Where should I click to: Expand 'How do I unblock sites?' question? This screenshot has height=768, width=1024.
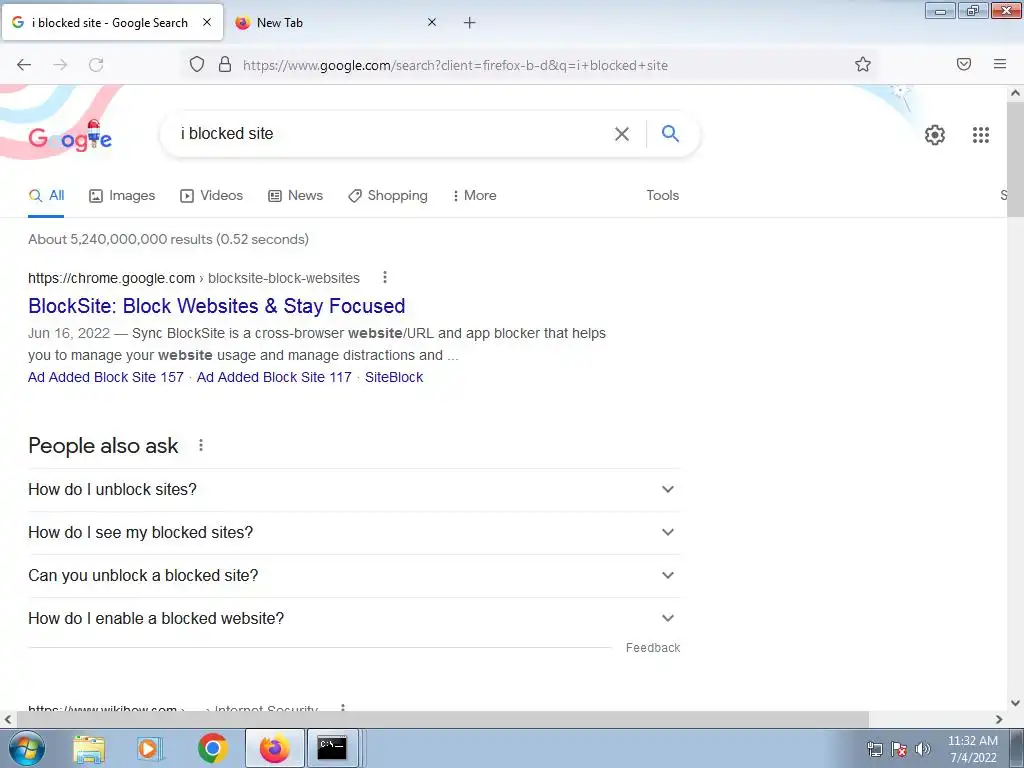click(354, 490)
